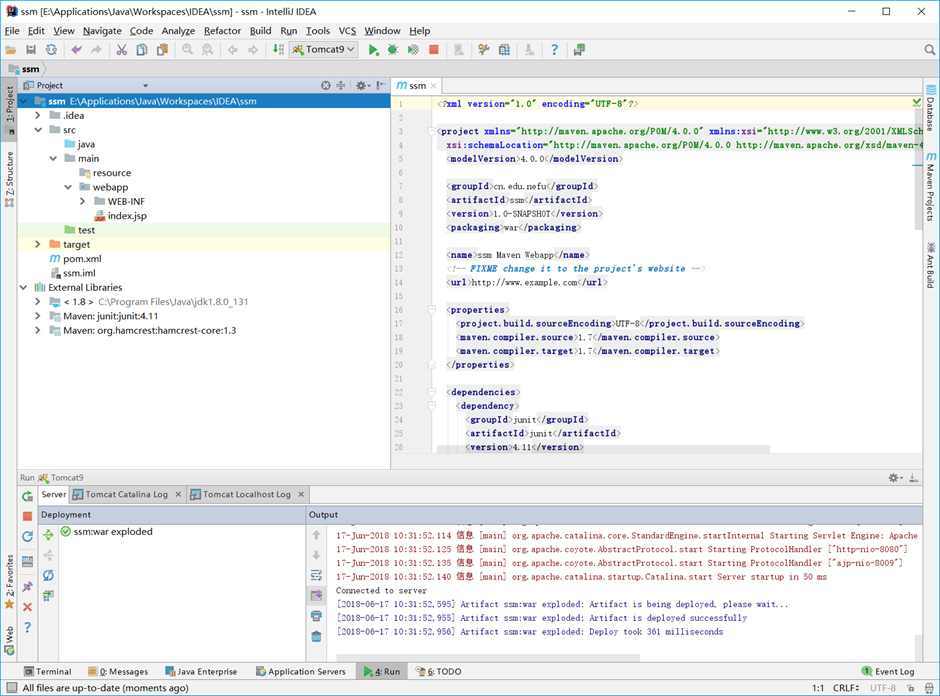Run the Tomcat9 configuration
Screen dimensions: 940x696
click(373, 50)
